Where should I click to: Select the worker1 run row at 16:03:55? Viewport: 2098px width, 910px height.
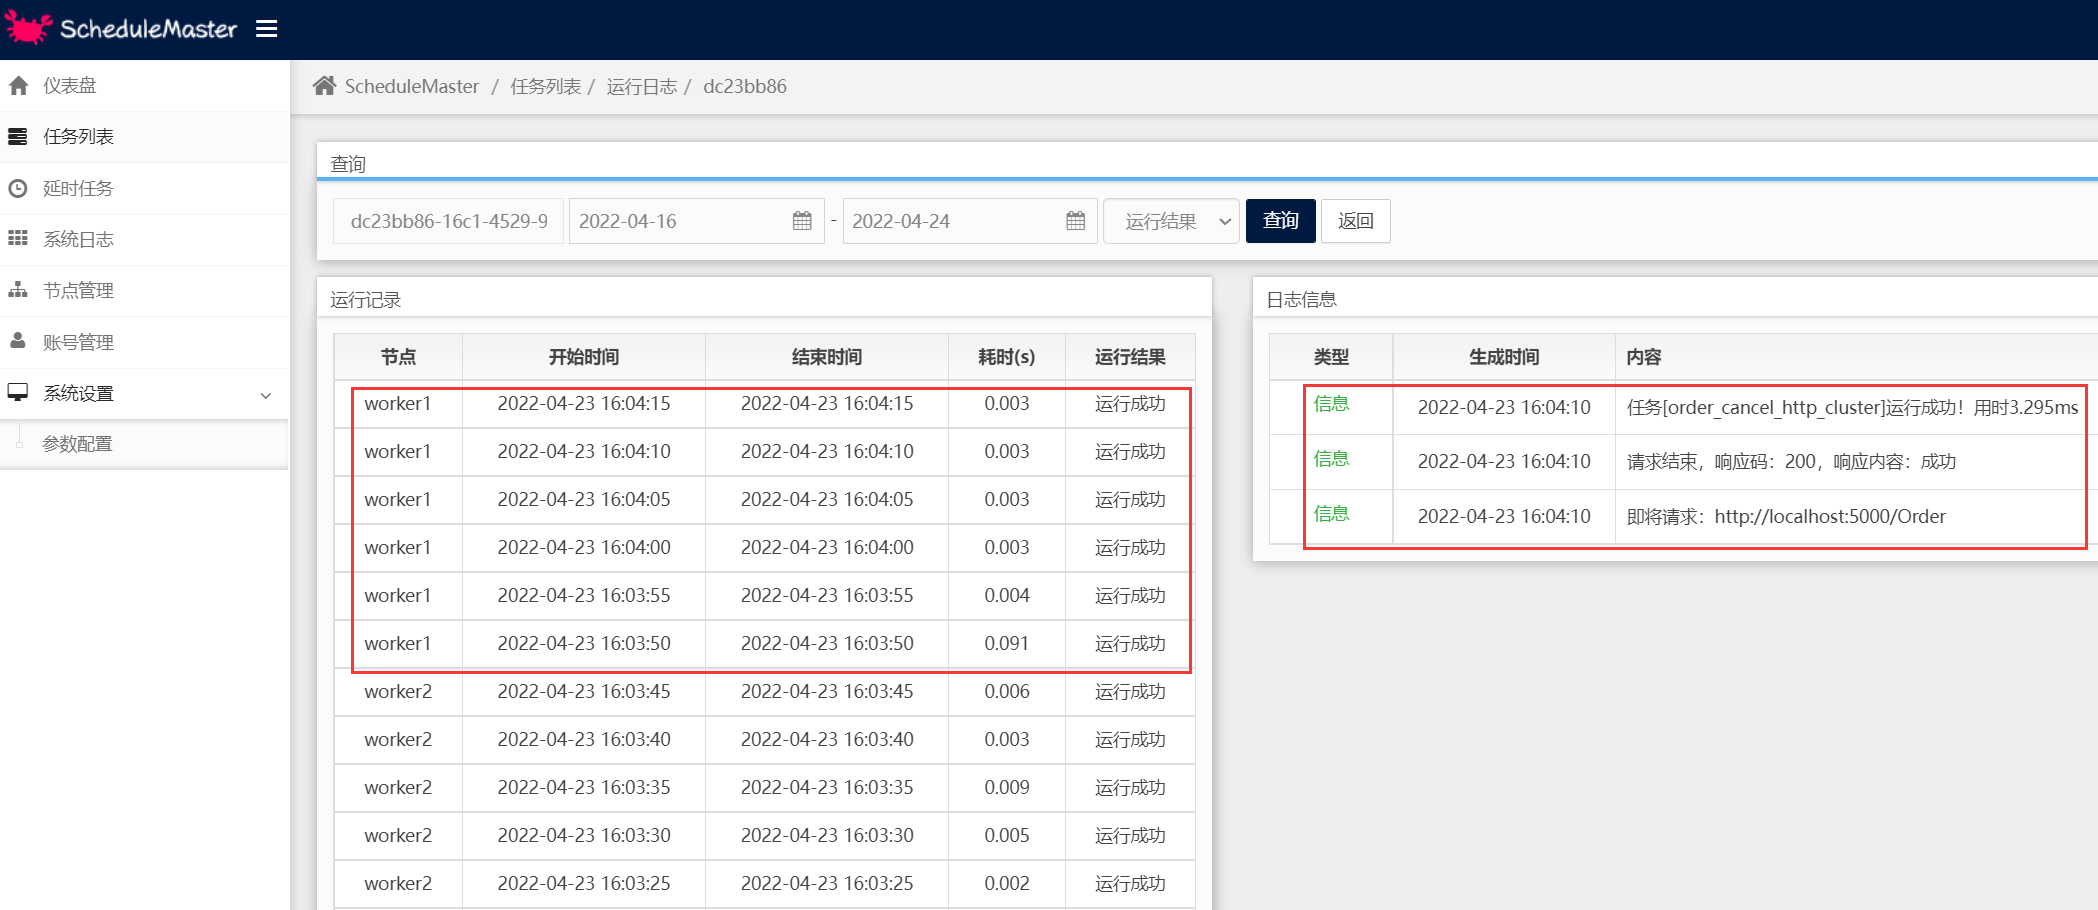(x=765, y=596)
